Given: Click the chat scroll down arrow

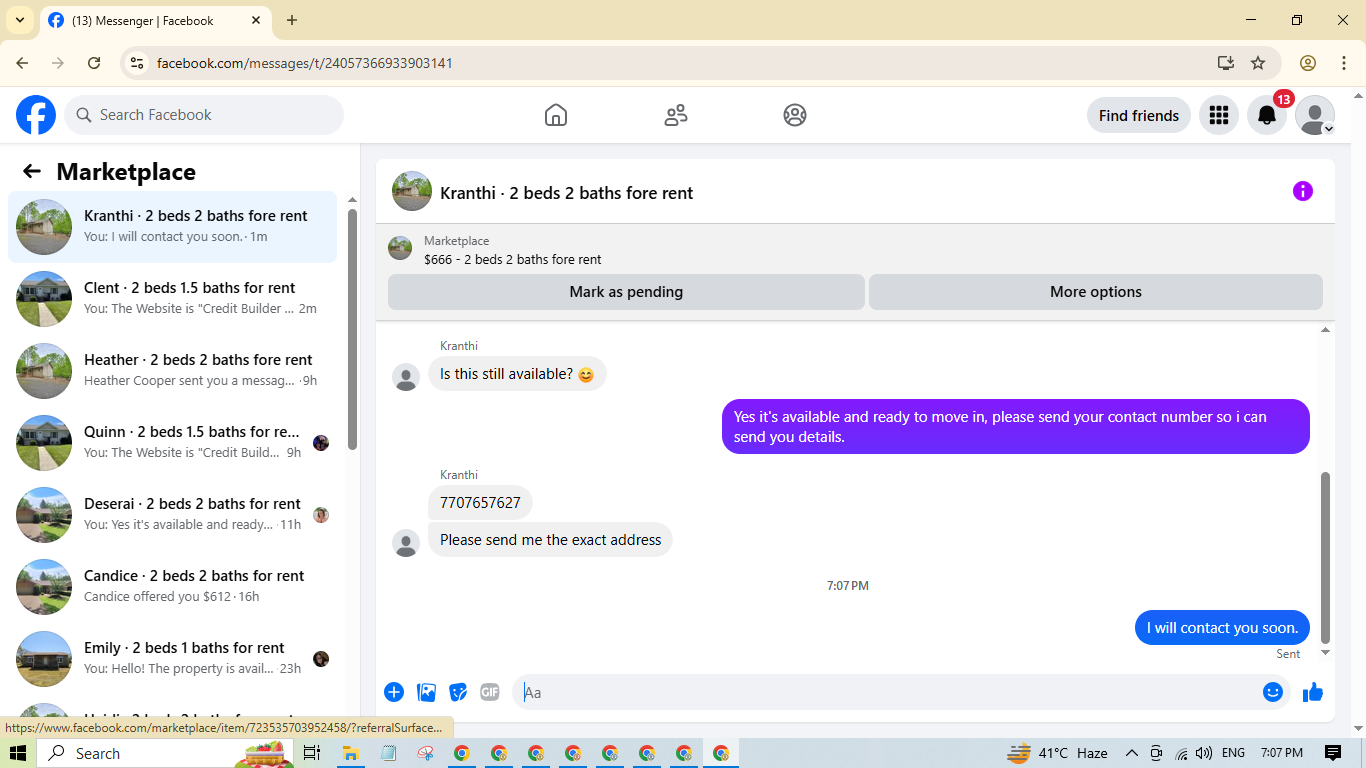Looking at the screenshot, I should coord(1326,653).
